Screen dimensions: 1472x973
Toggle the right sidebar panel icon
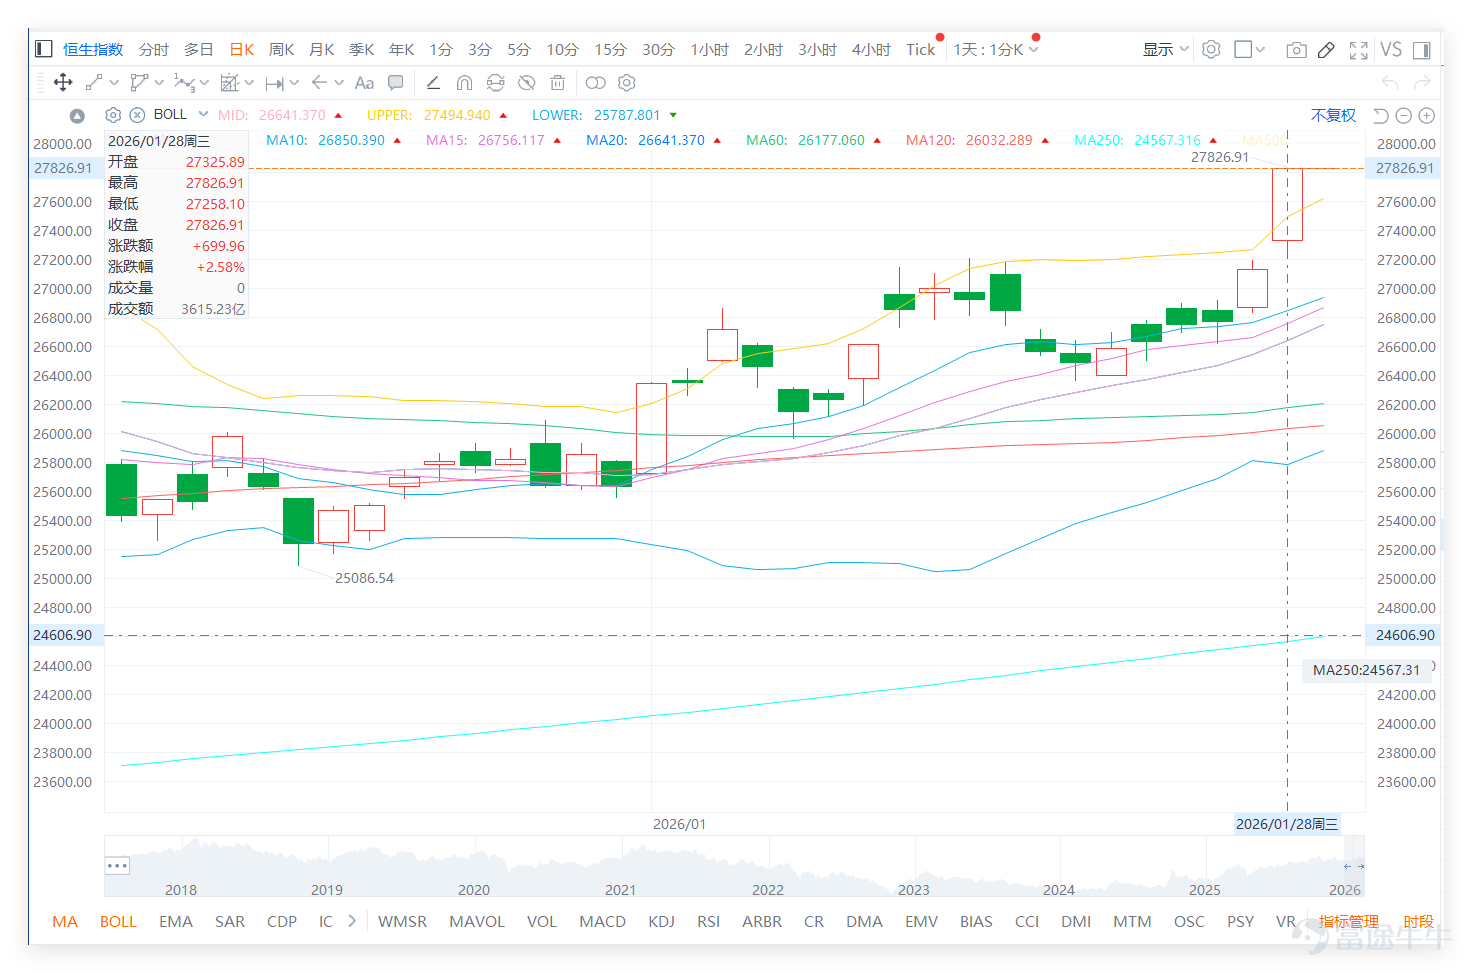(x=1422, y=50)
